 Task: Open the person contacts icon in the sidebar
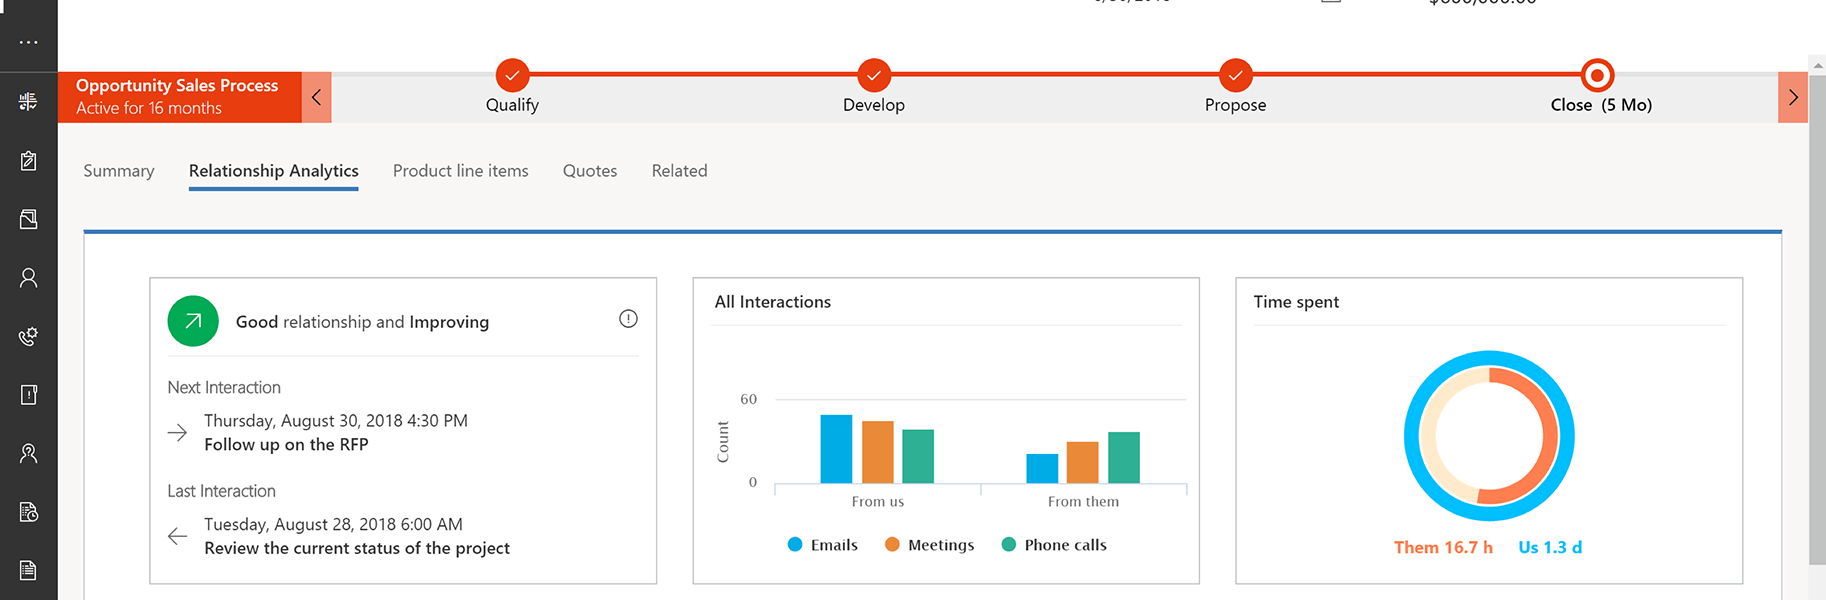28,278
